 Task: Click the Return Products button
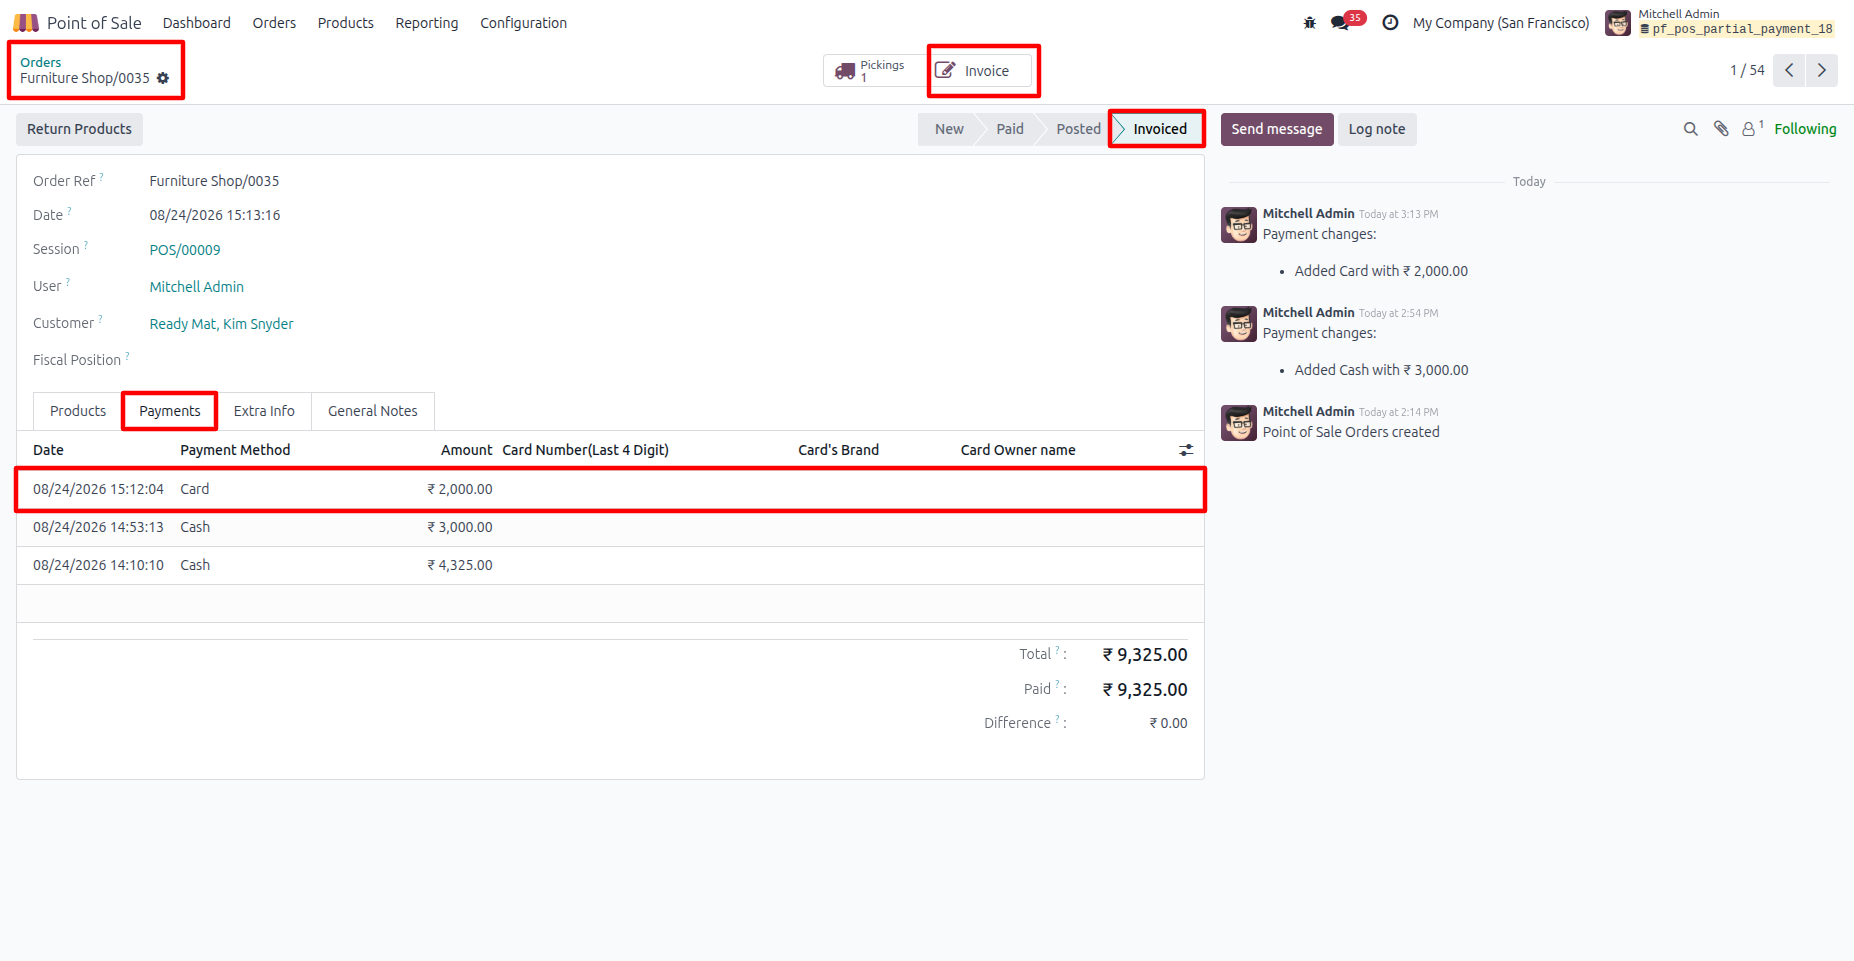79,129
